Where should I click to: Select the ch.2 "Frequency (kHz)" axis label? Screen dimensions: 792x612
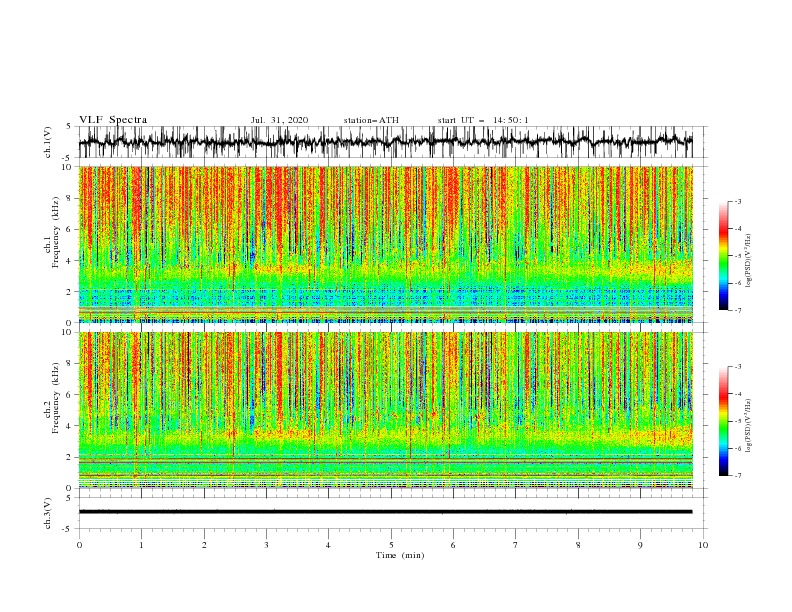pos(56,397)
